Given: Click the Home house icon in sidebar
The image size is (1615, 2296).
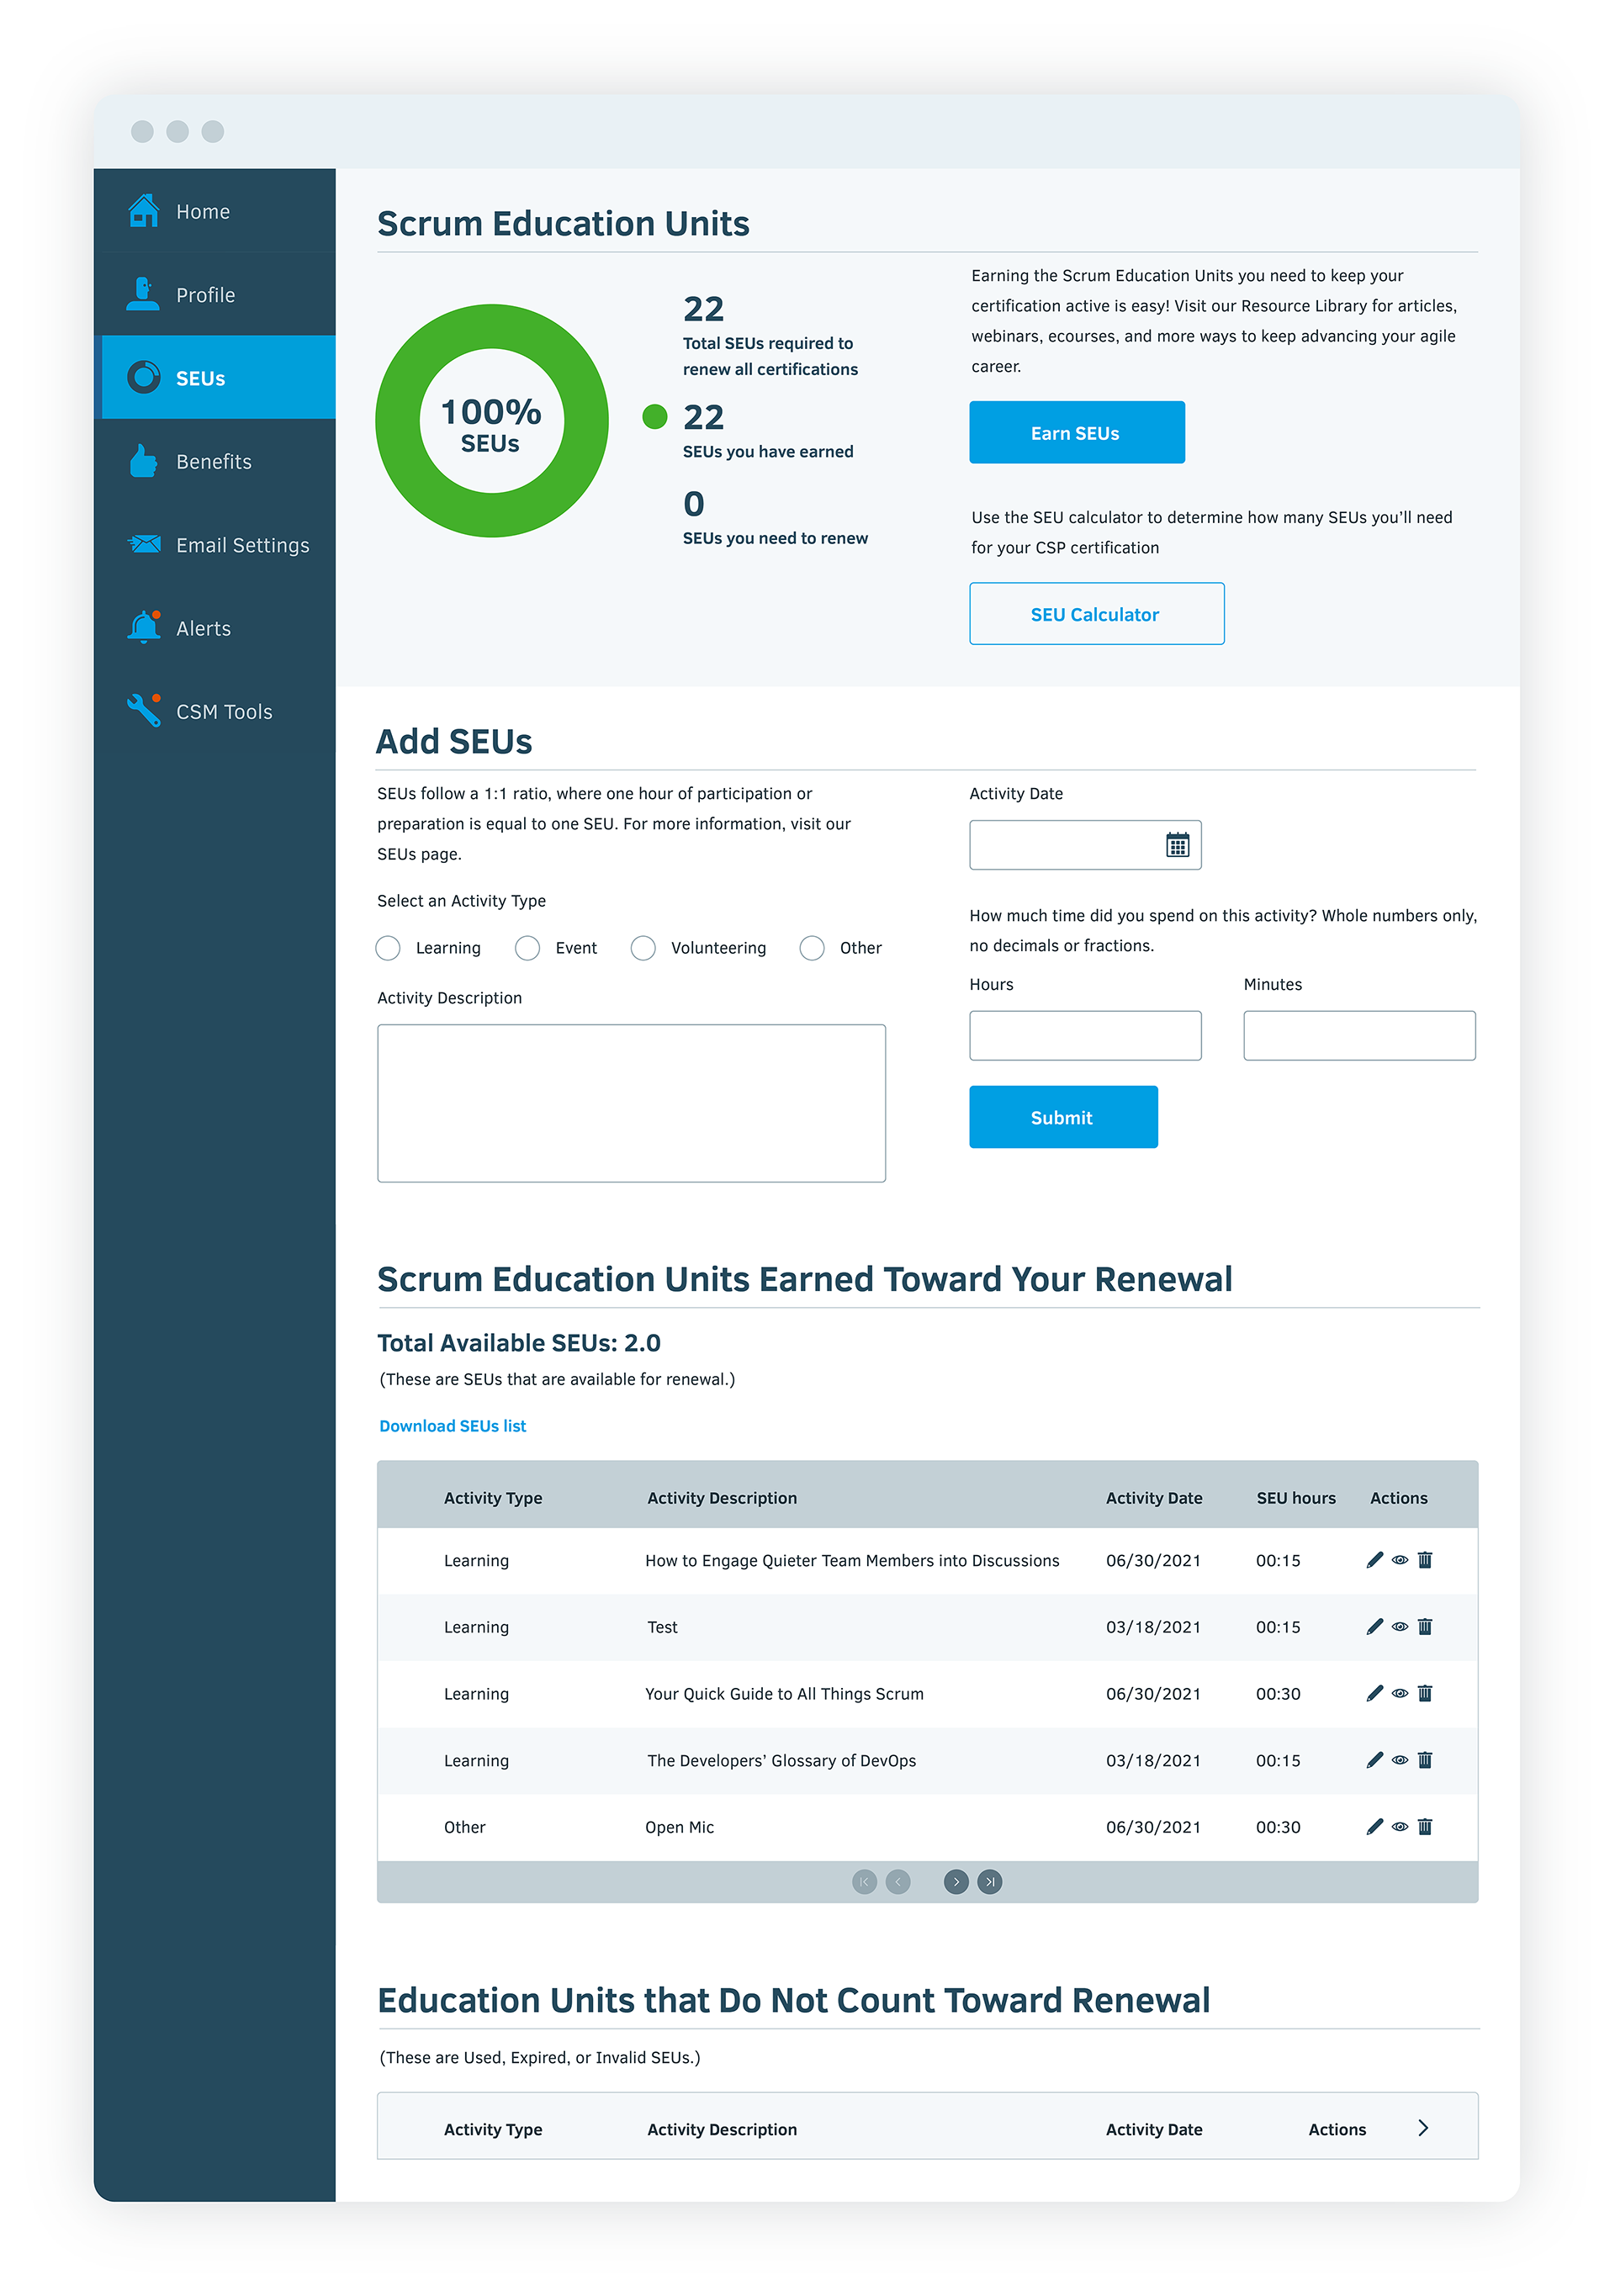Looking at the screenshot, I should click(x=144, y=211).
